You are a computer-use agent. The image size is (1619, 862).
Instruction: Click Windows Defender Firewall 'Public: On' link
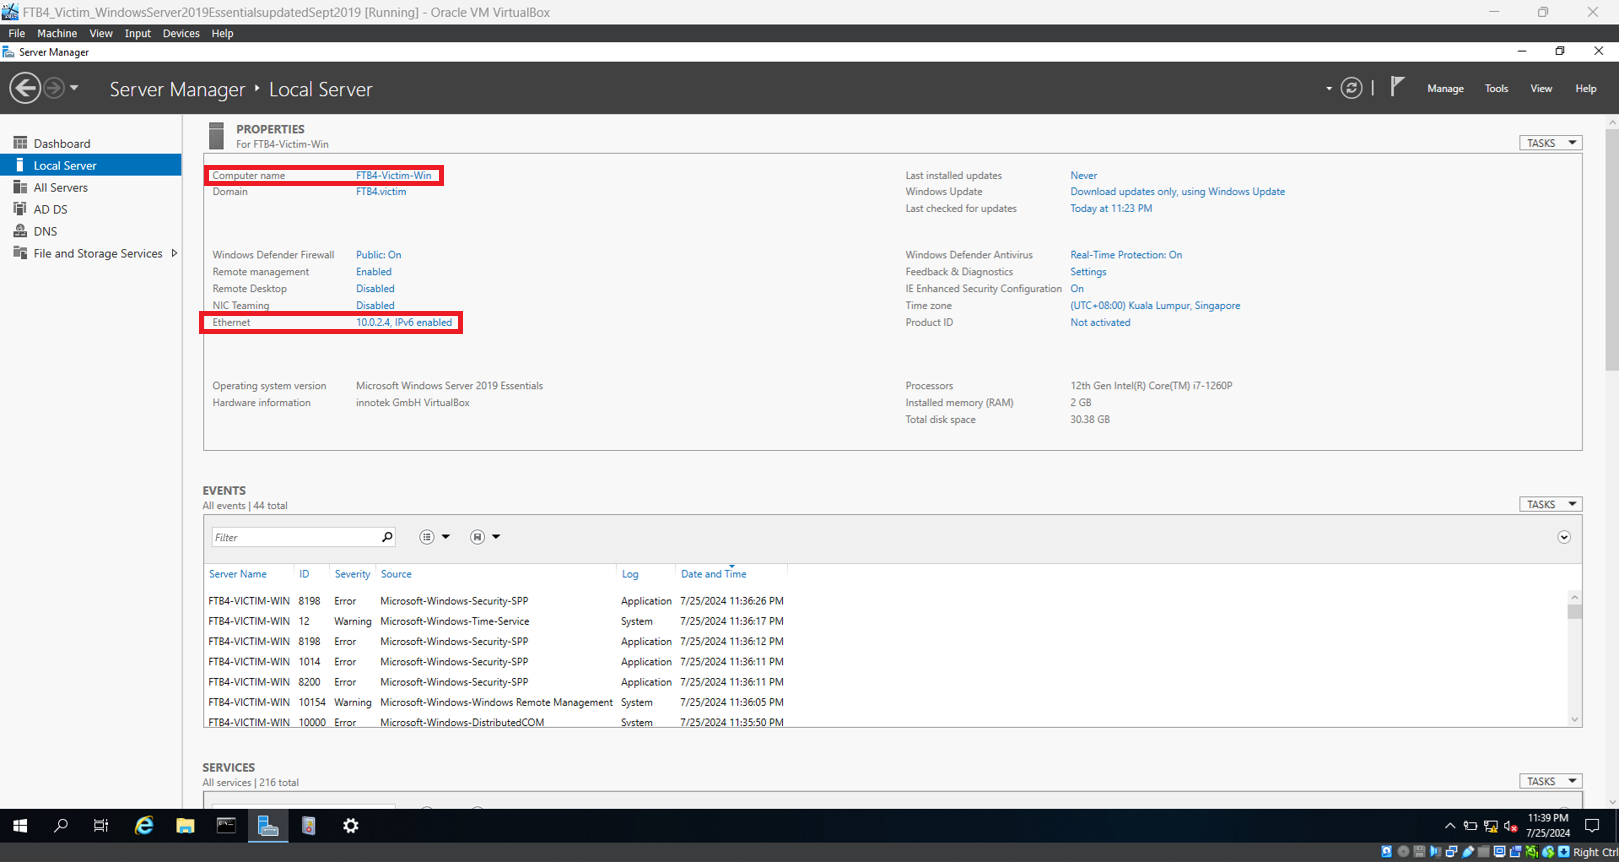378,254
